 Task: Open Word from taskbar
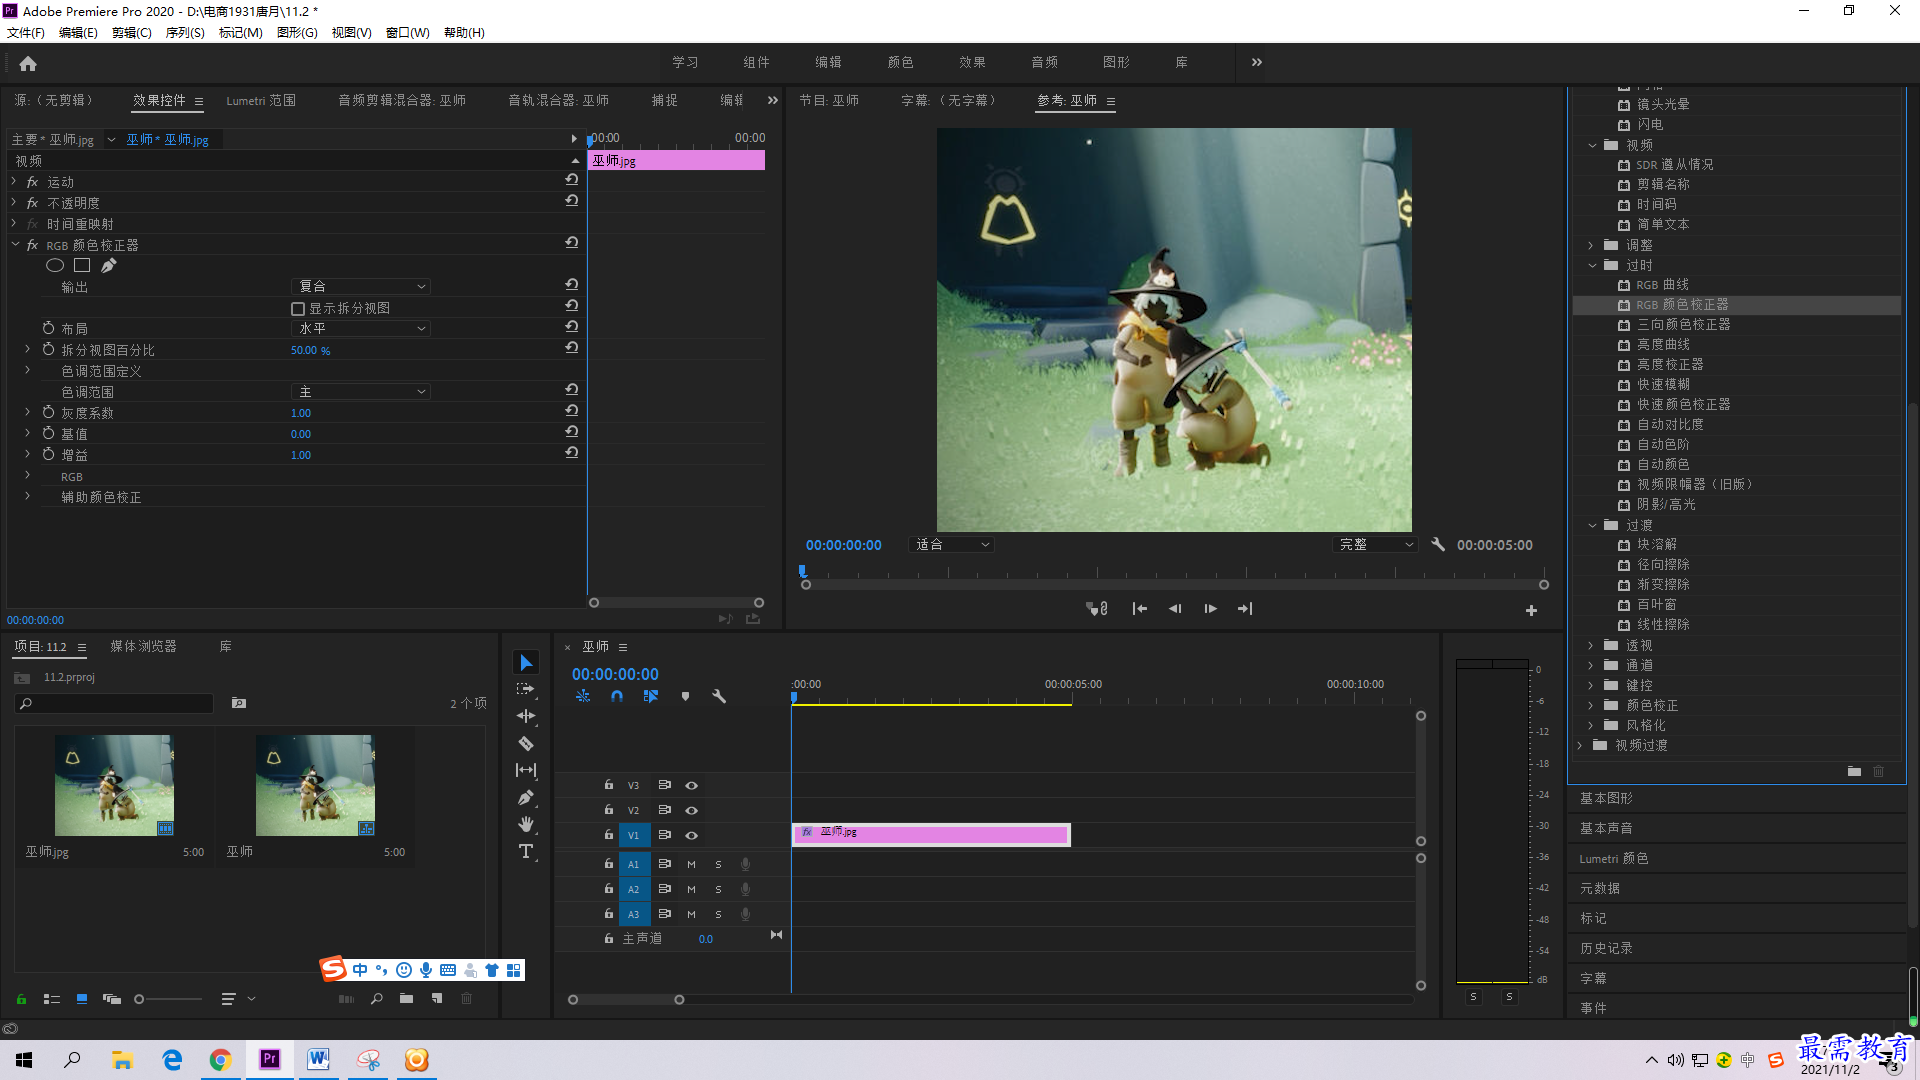click(319, 1059)
